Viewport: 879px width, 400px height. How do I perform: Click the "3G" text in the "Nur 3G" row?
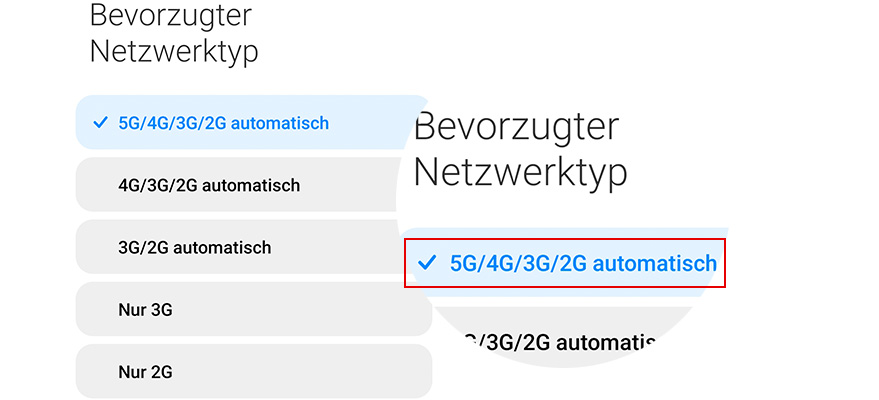tap(160, 310)
